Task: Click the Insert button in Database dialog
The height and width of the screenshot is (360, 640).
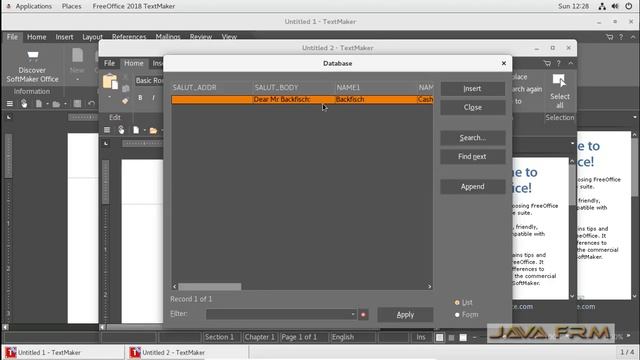Action: [472, 89]
